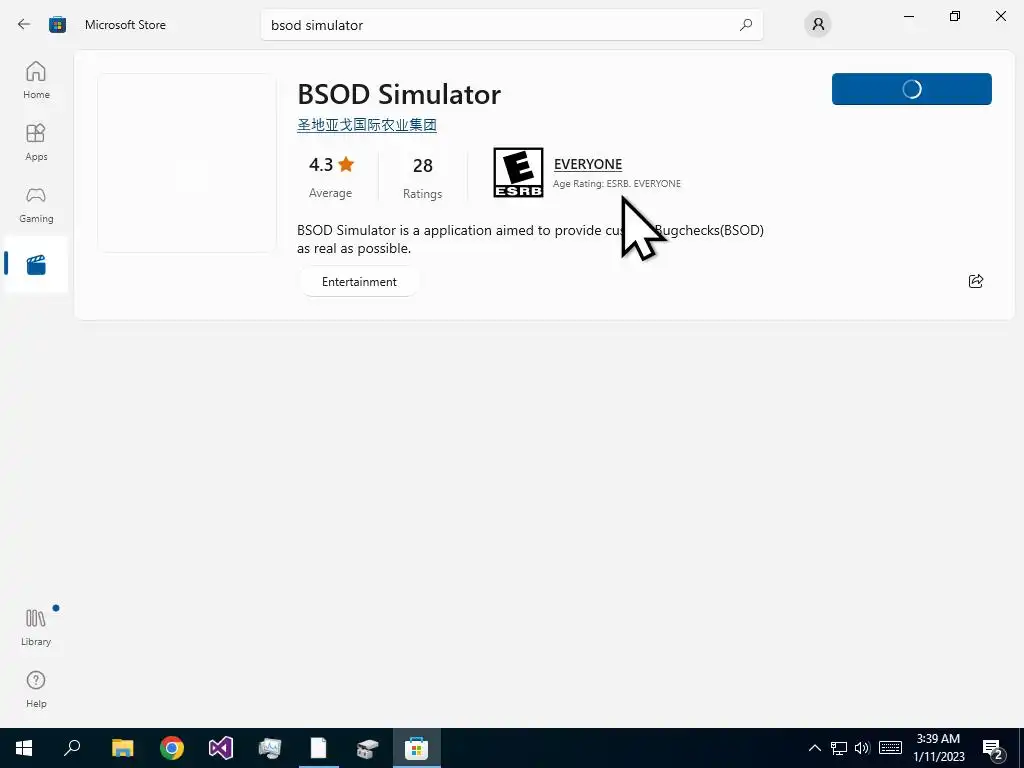Screen dimensions: 1024x768
Task: Click the 28 Ratings count
Action: coord(423,176)
